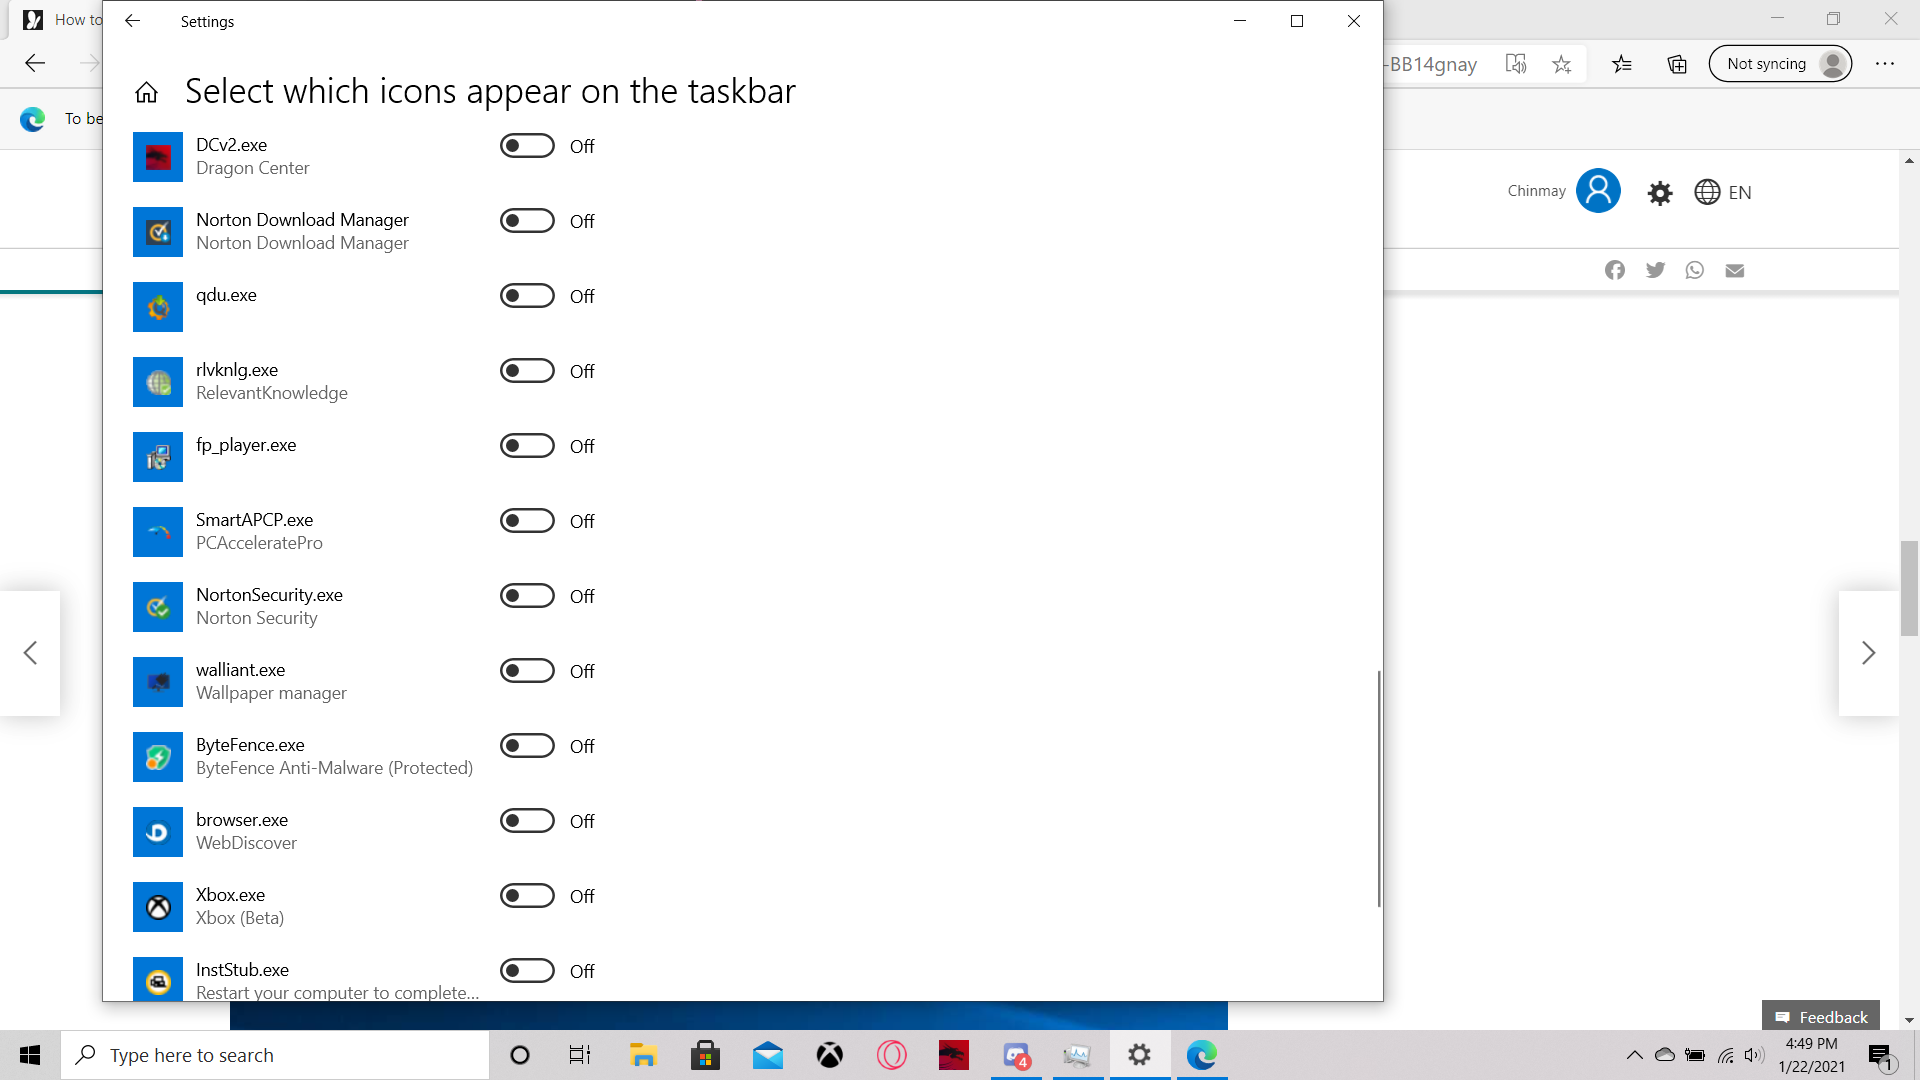Open Windows Start menu
The image size is (1920, 1080).
point(30,1055)
